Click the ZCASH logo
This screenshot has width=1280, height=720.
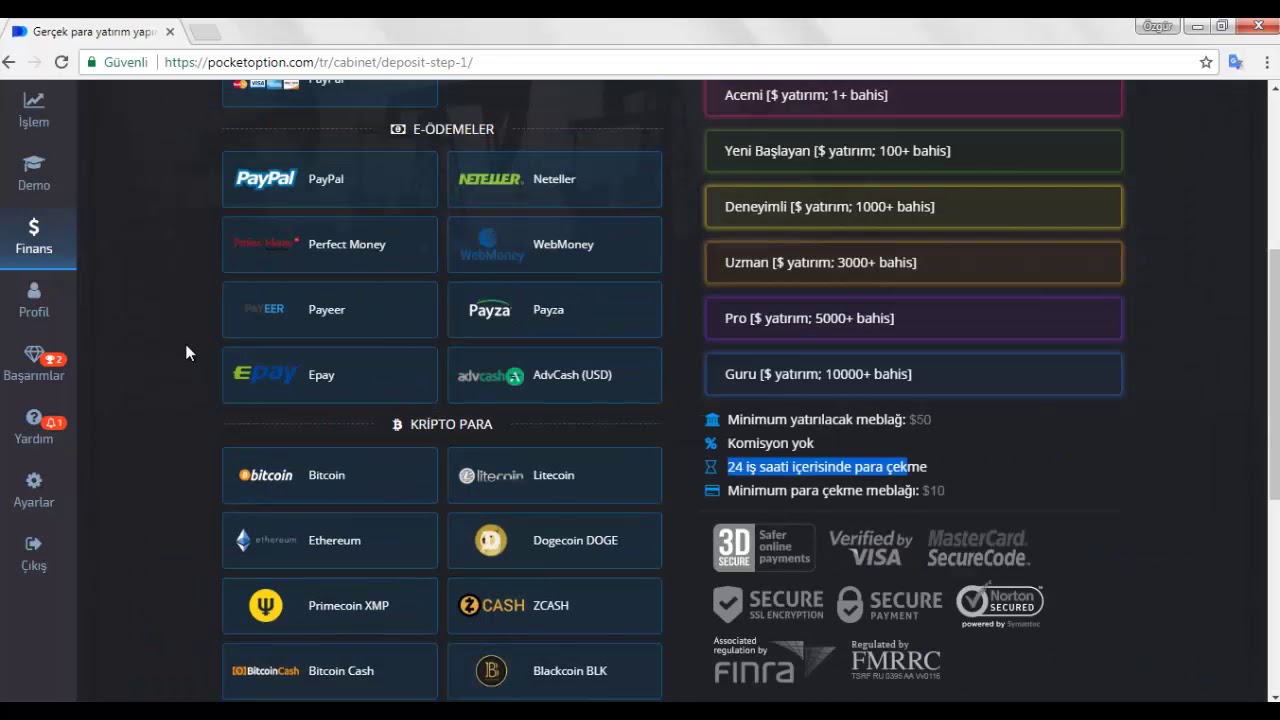click(x=491, y=605)
